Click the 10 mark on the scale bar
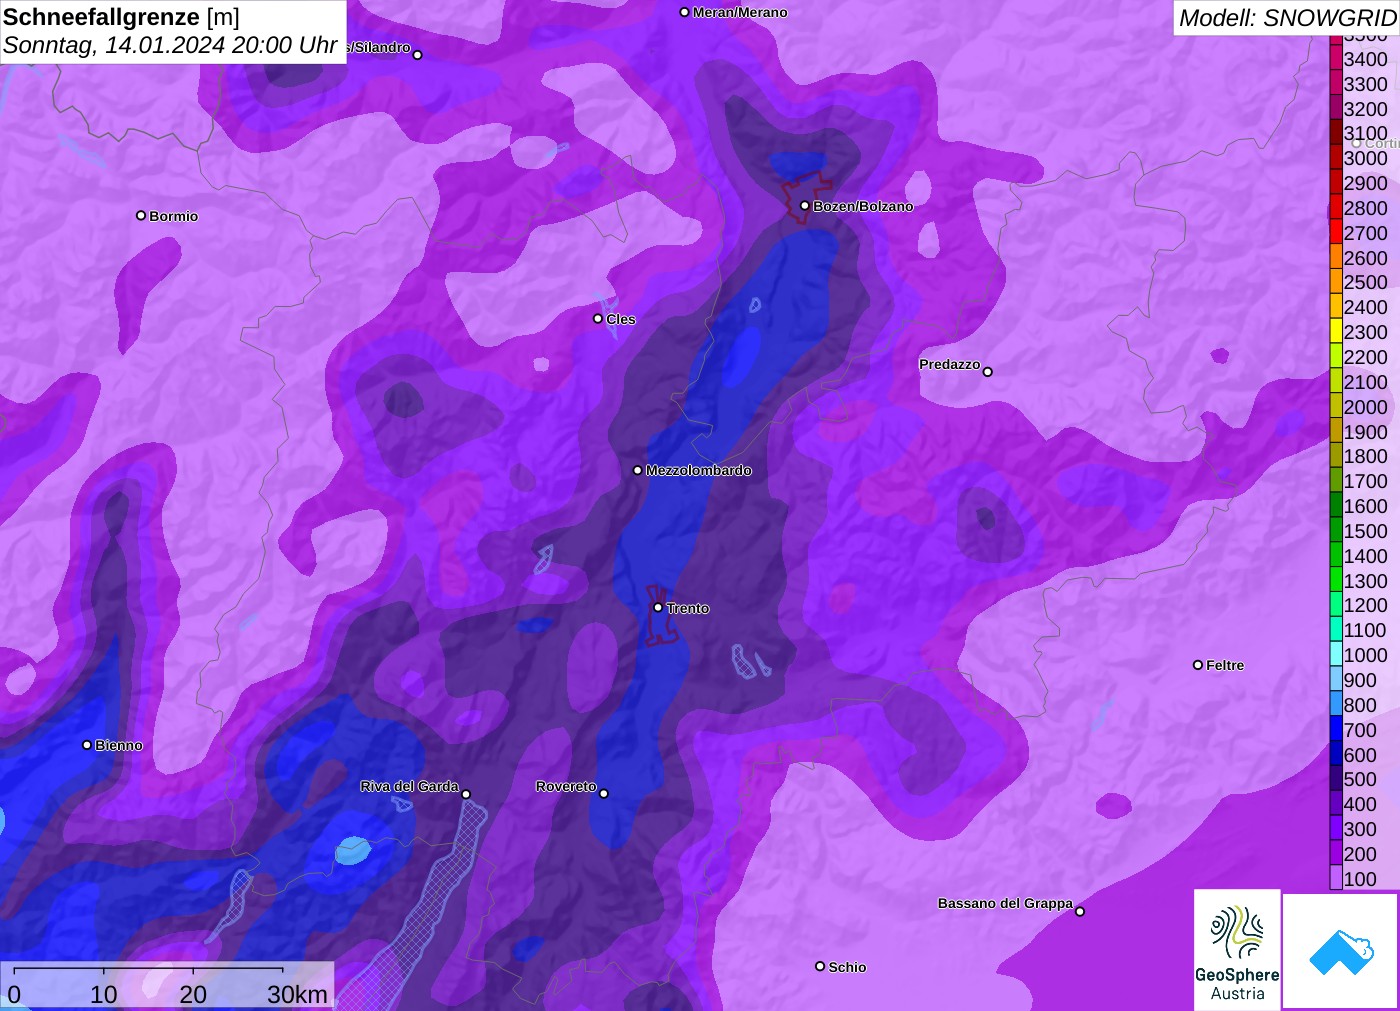The width and height of the screenshot is (1400, 1011). pos(104,994)
